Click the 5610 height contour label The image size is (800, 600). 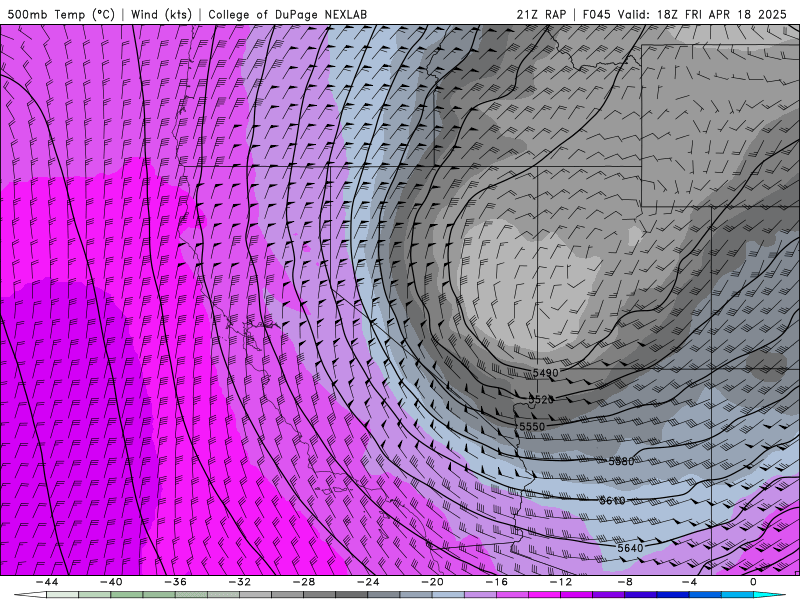[612, 501]
